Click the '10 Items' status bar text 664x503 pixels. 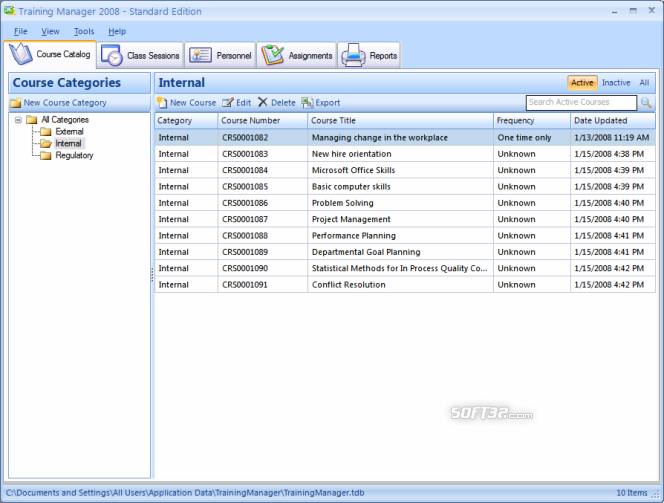[x=631, y=493]
